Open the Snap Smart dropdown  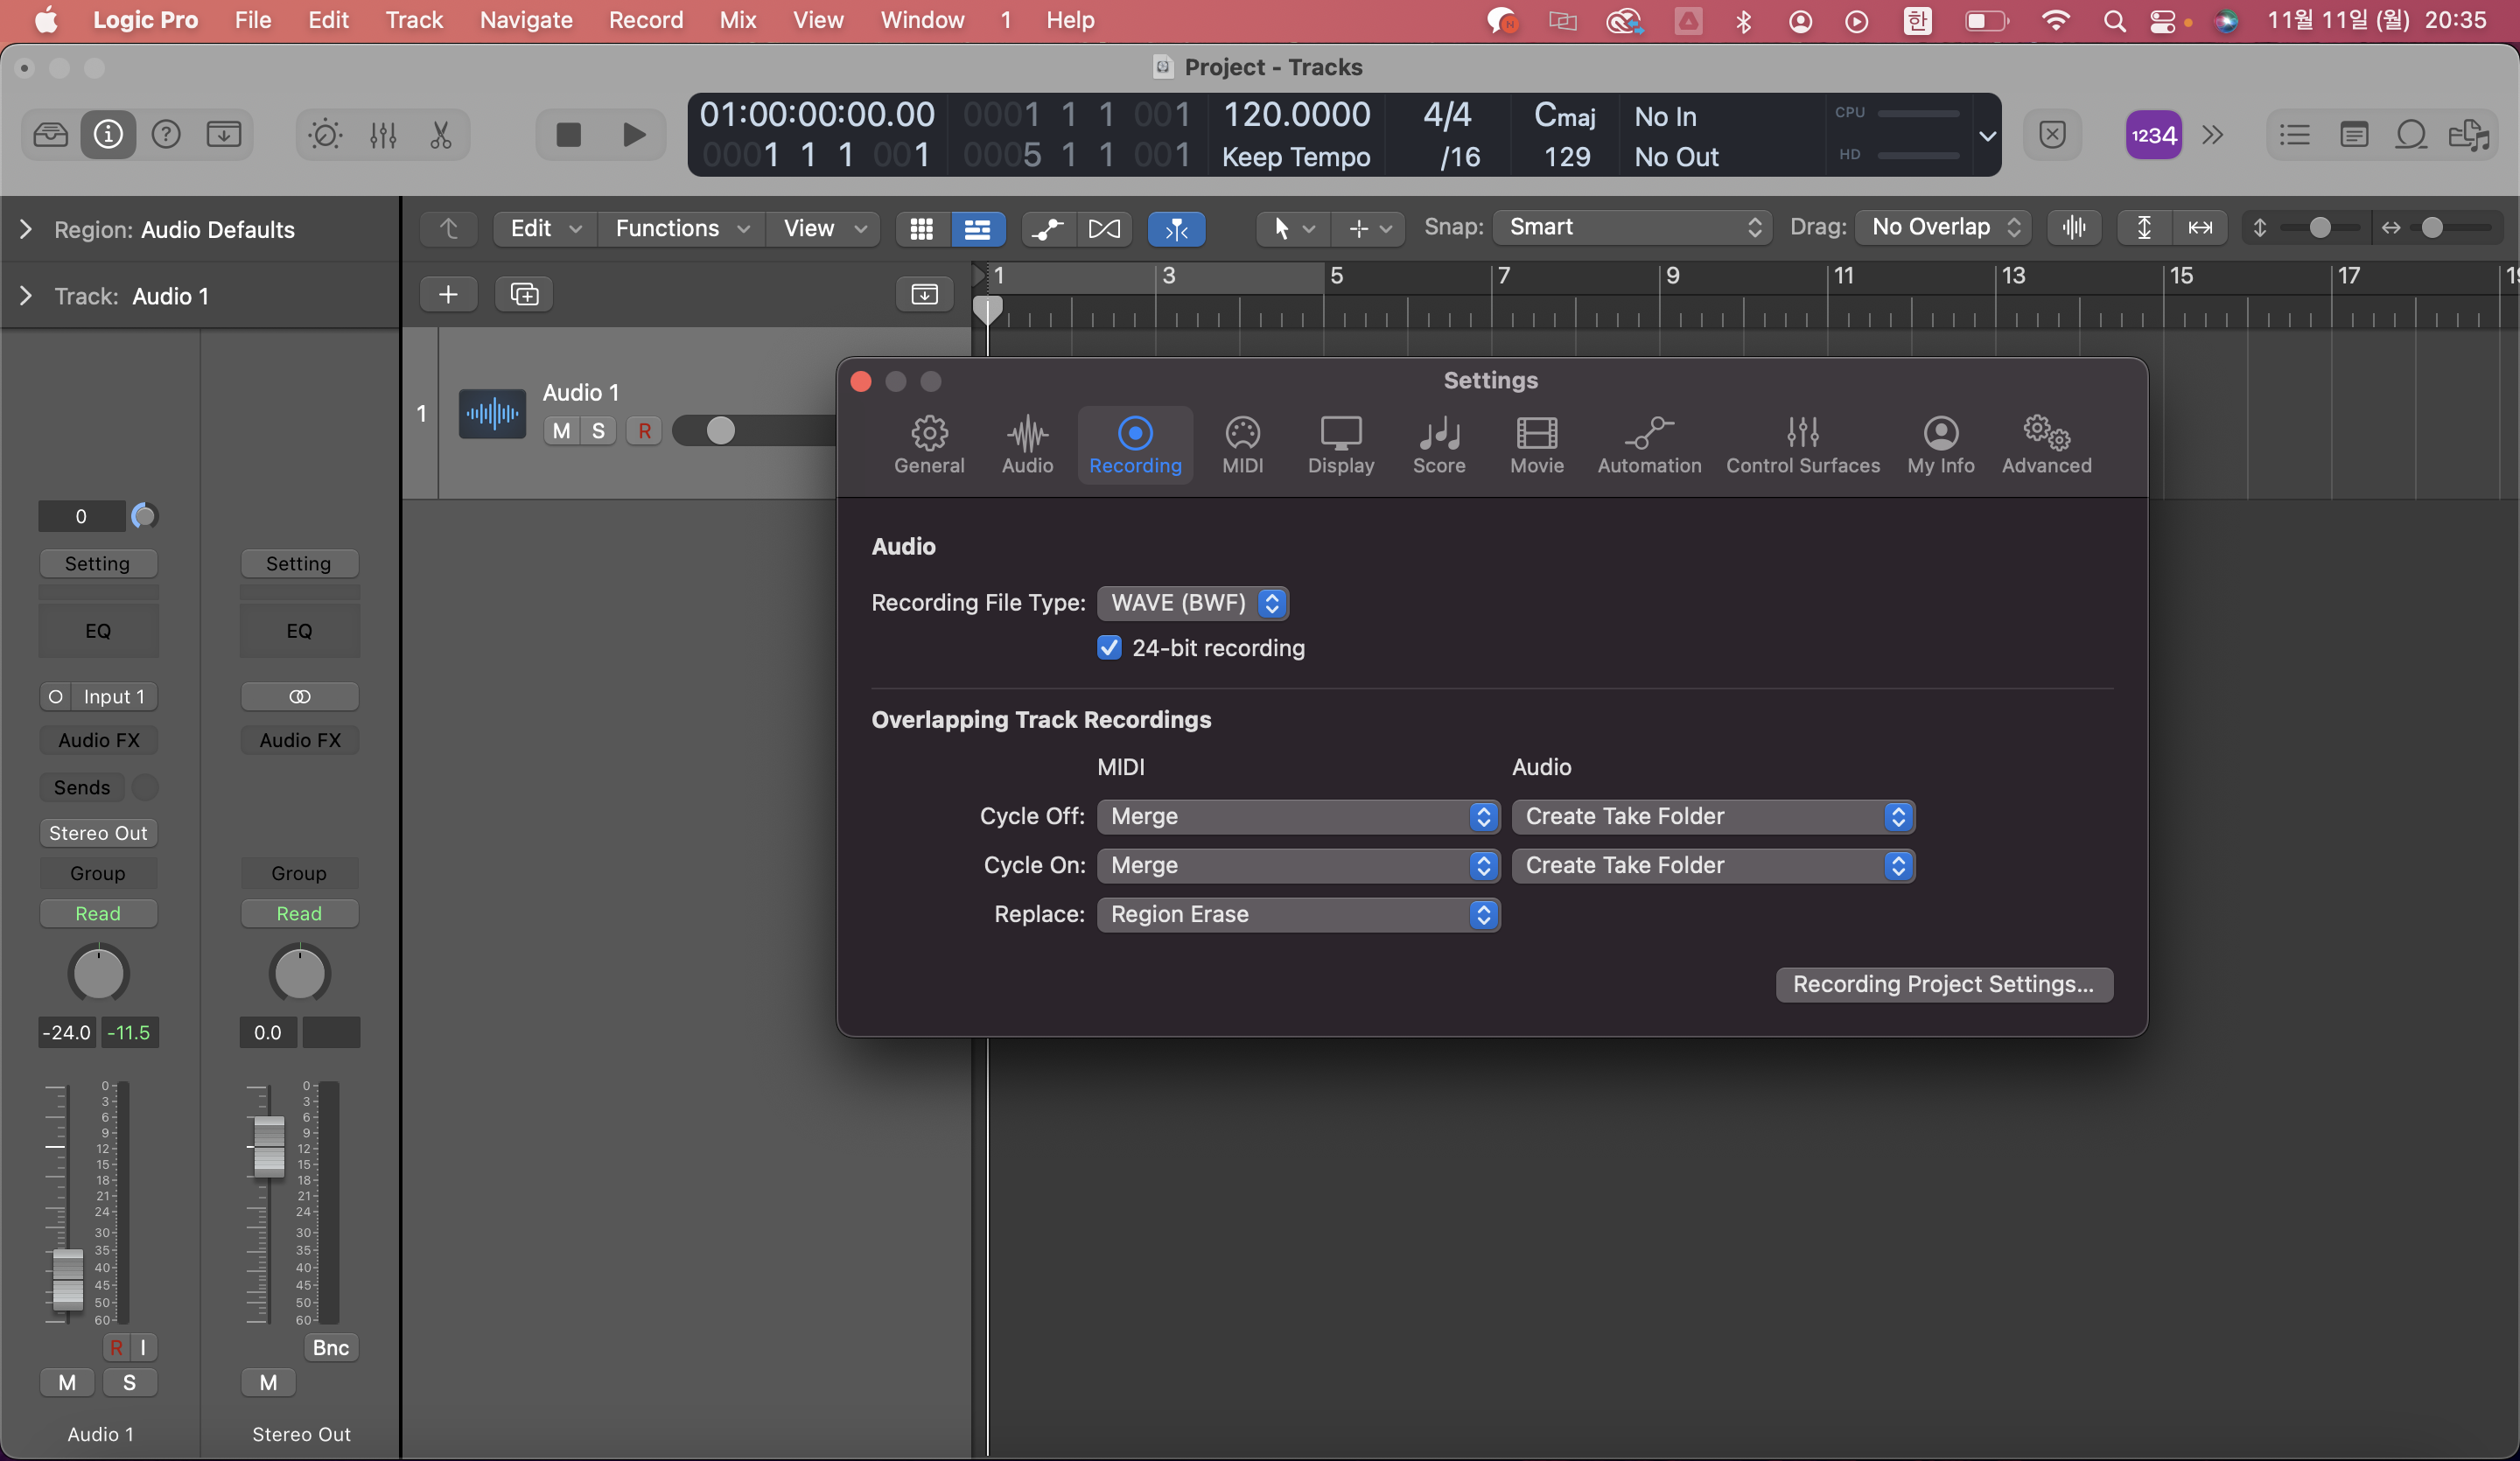1632,227
